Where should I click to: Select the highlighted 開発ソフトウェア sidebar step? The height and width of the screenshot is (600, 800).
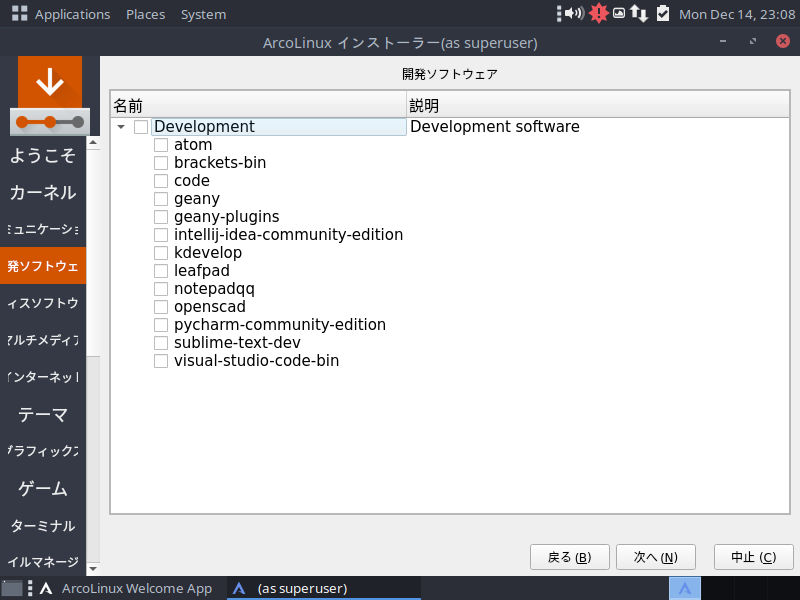[x=43, y=266]
